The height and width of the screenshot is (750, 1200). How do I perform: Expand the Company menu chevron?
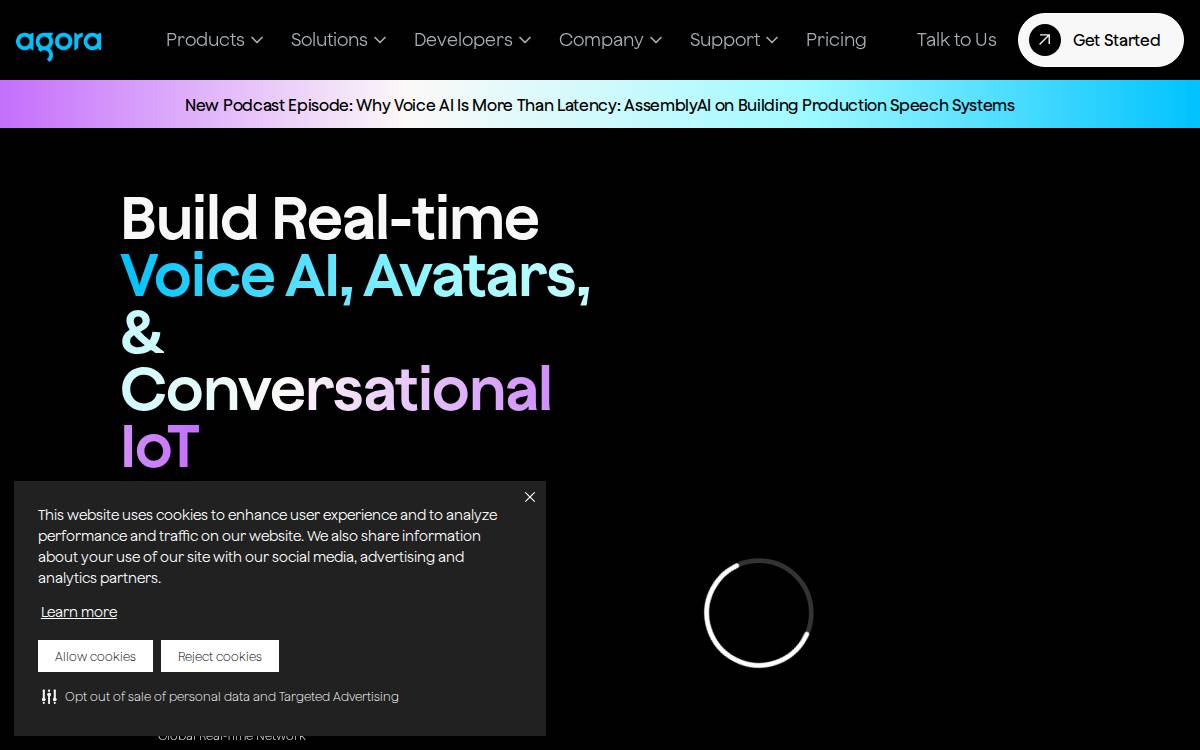click(656, 40)
